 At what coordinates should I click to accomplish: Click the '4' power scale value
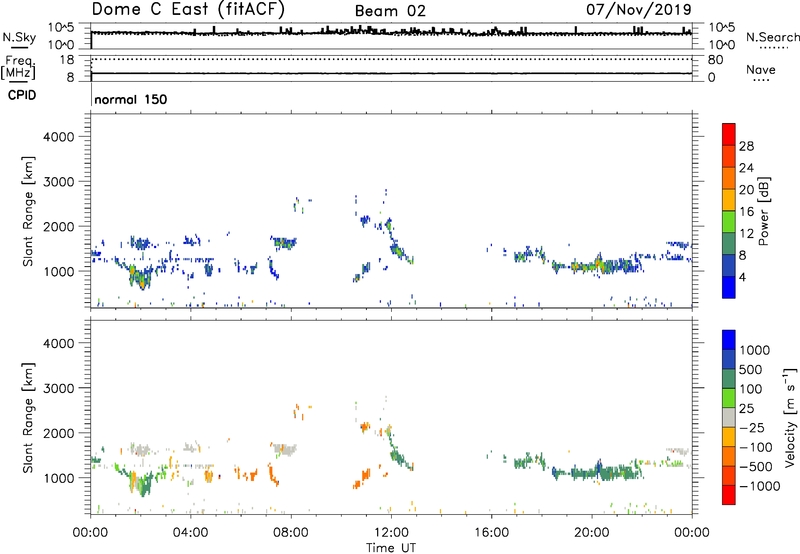click(742, 277)
